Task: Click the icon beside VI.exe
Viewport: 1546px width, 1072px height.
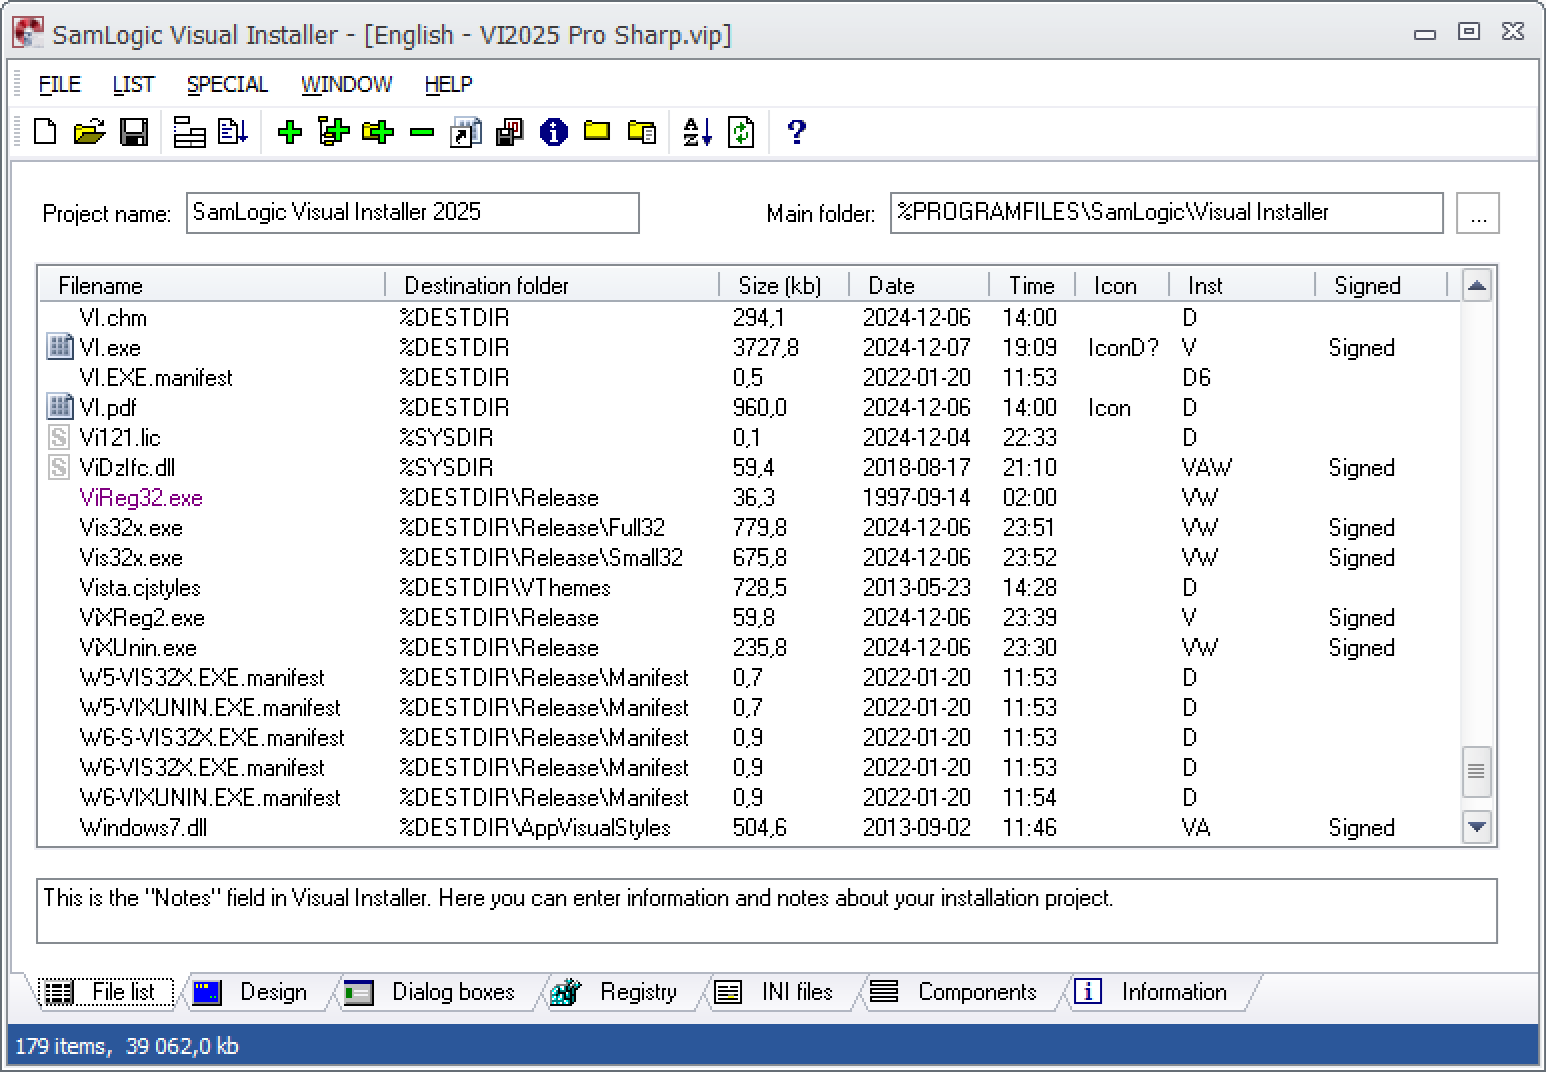Action: click(x=60, y=347)
